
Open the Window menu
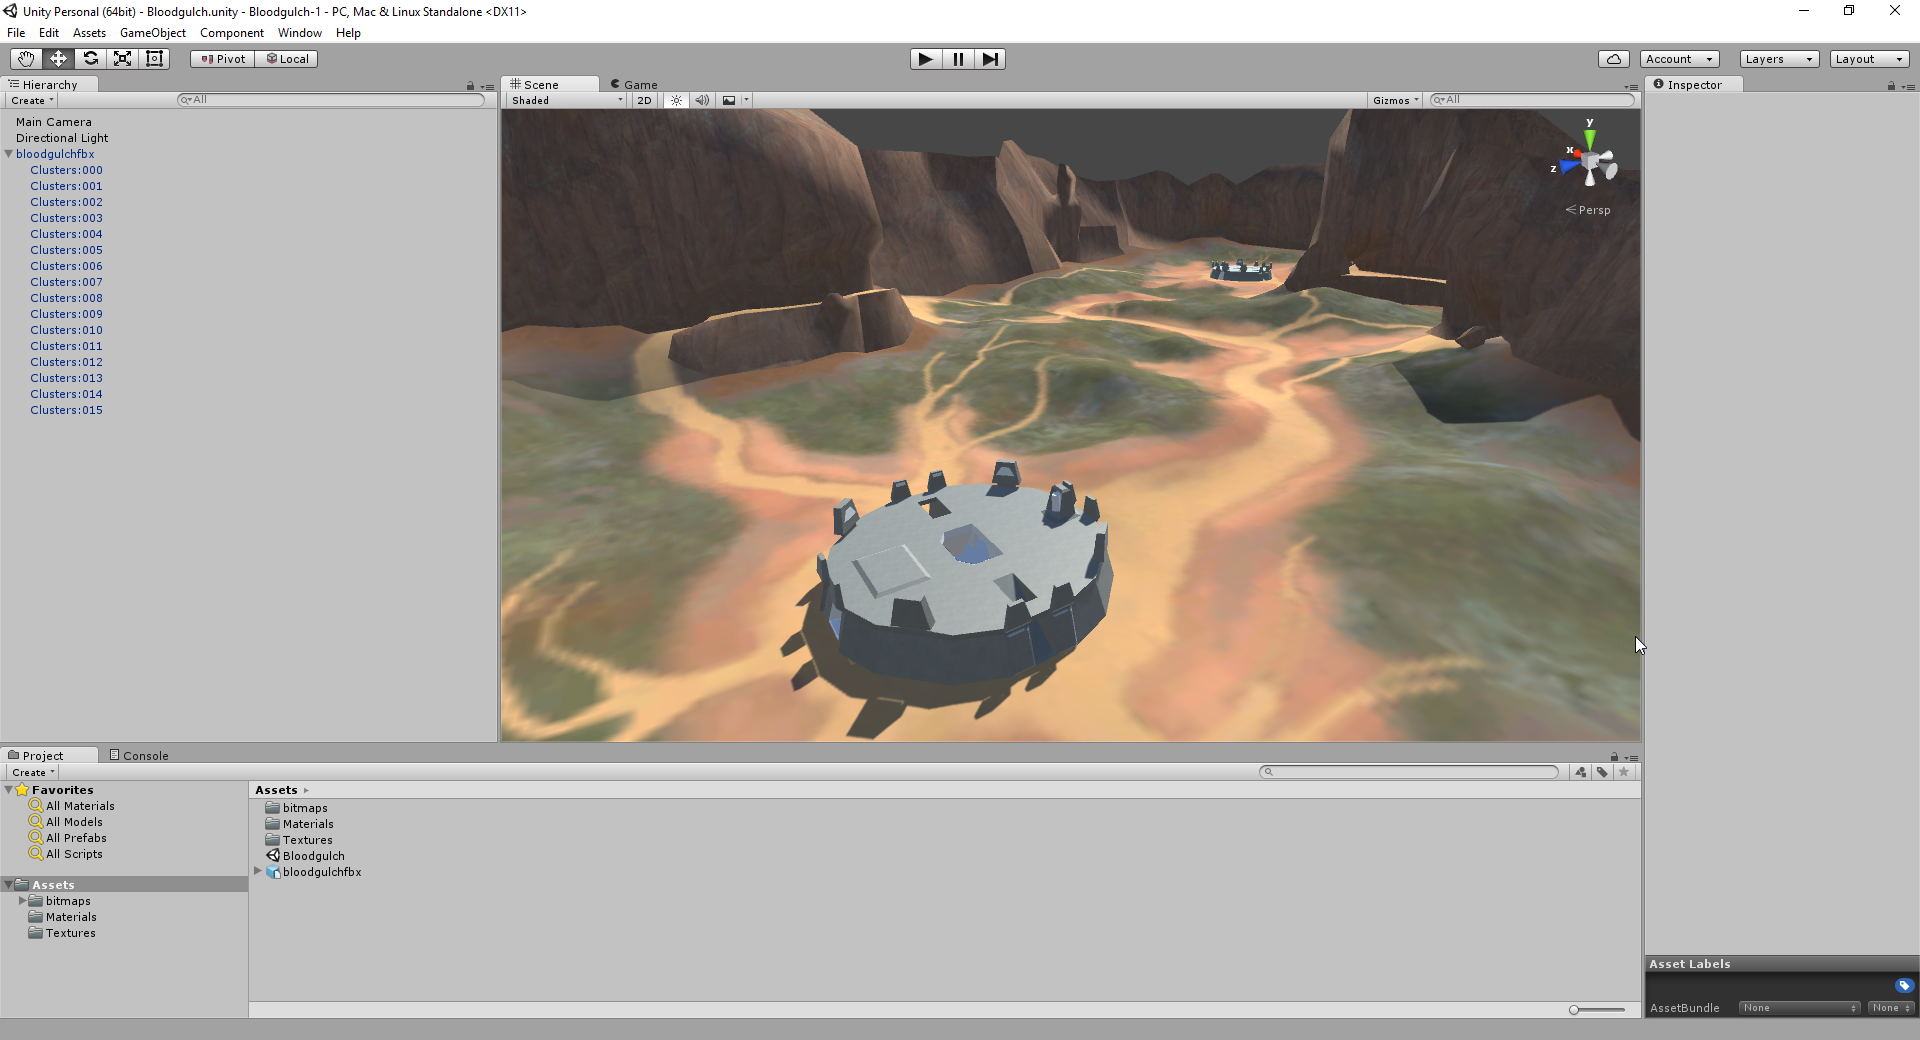(300, 33)
